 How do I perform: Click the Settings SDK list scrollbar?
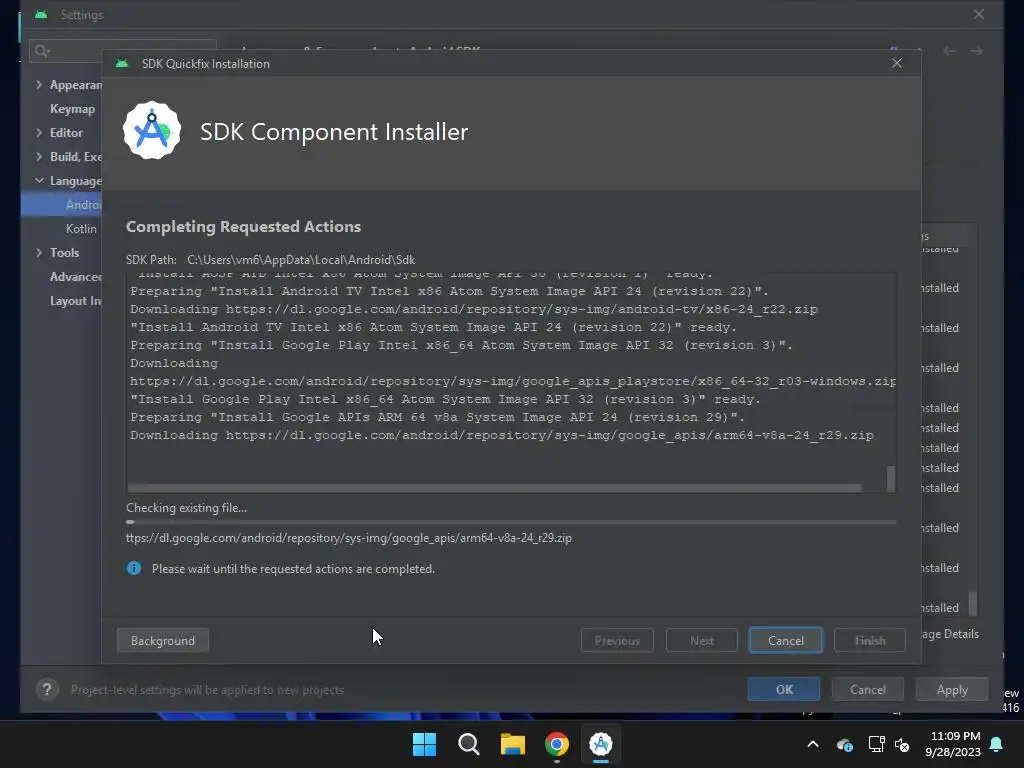pos(973,603)
